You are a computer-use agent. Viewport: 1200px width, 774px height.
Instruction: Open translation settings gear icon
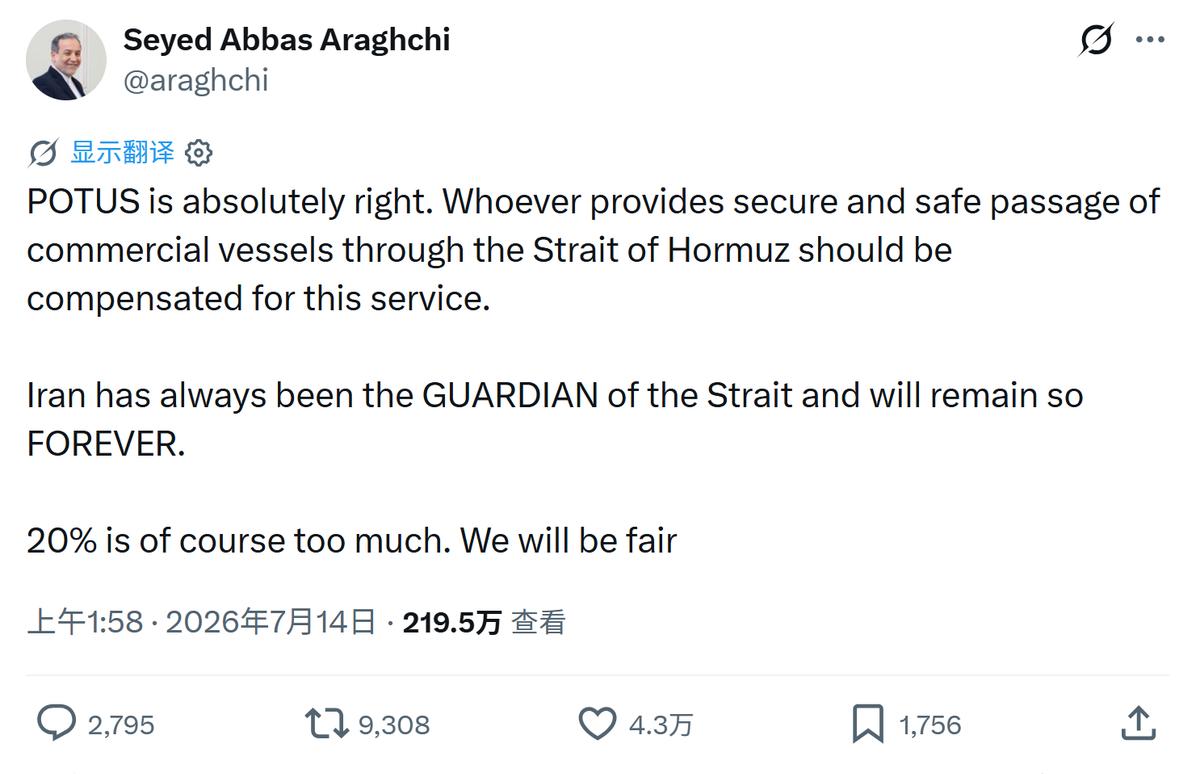pyautogui.click(x=199, y=153)
